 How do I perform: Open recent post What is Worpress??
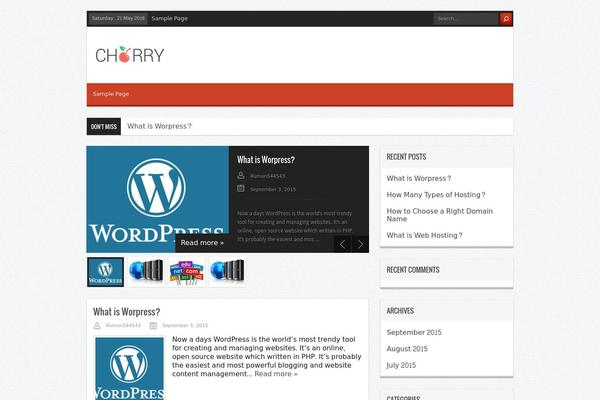[419, 178]
